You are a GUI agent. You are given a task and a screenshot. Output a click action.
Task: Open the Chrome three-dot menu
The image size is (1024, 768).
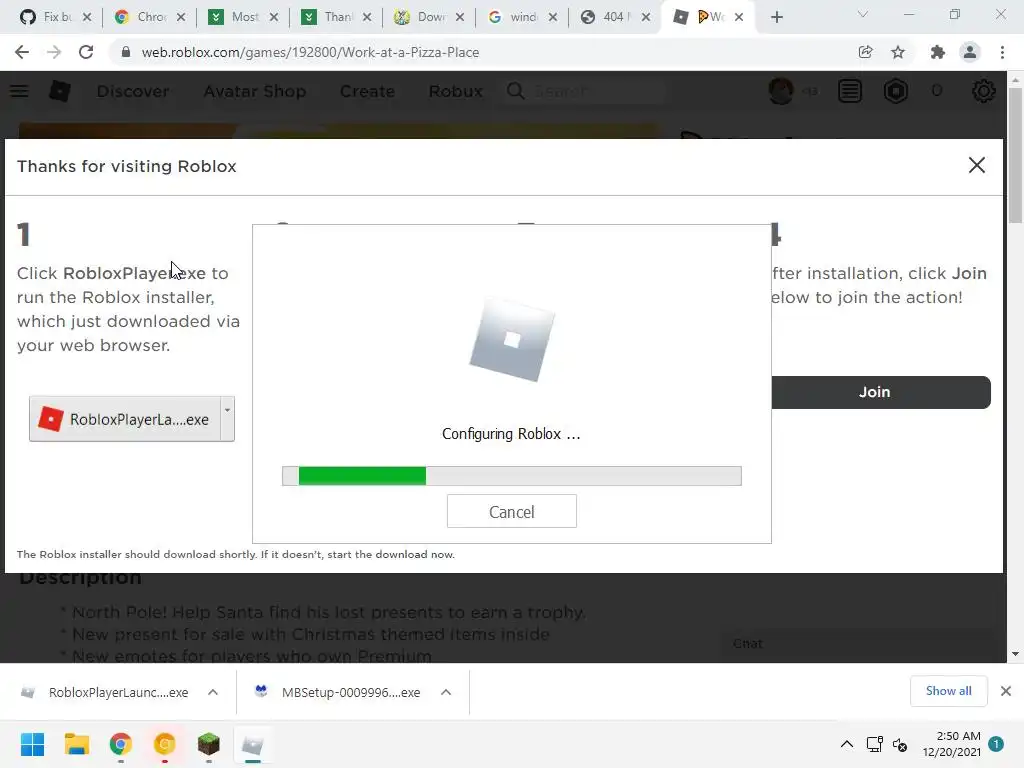(x=1002, y=52)
